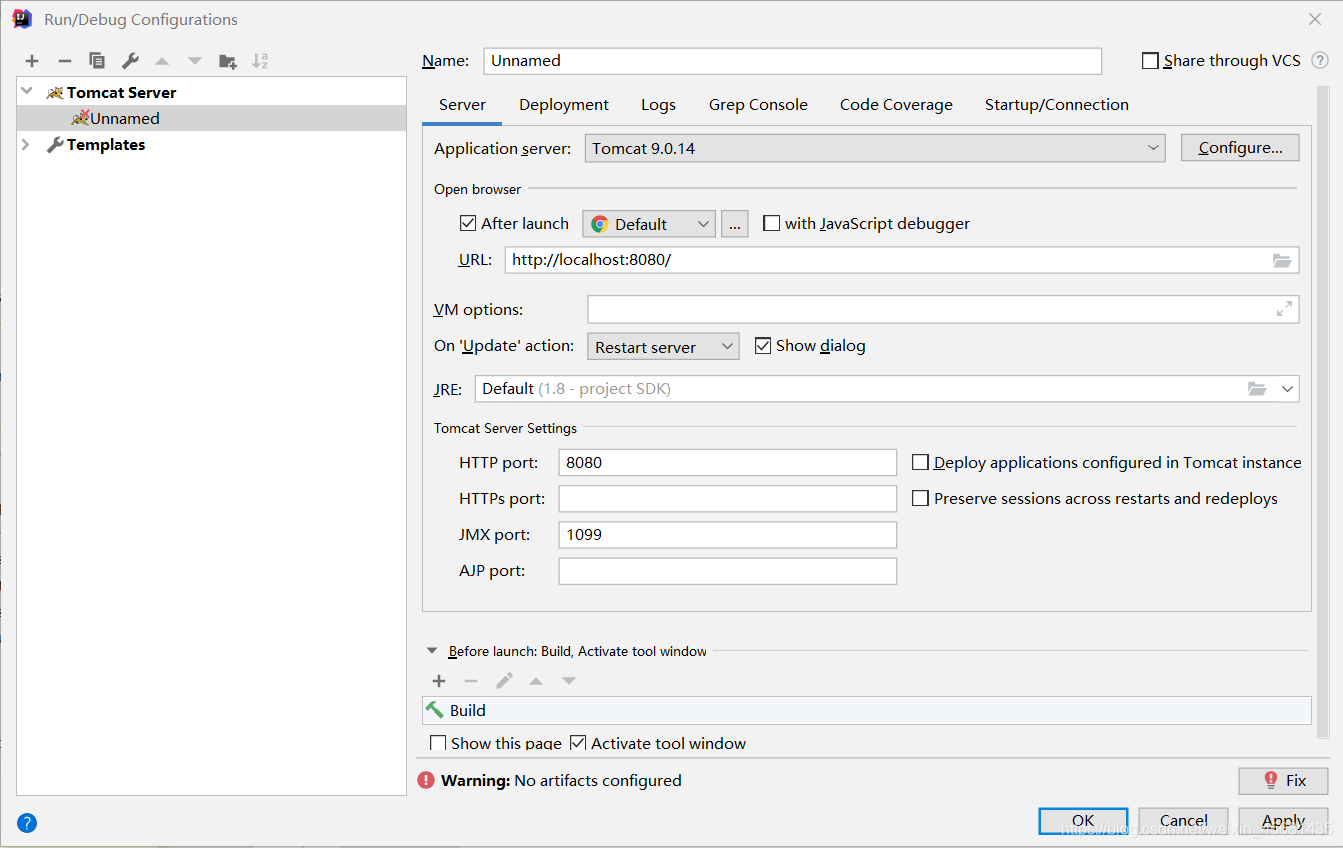Click the Fix button

tap(1283, 780)
